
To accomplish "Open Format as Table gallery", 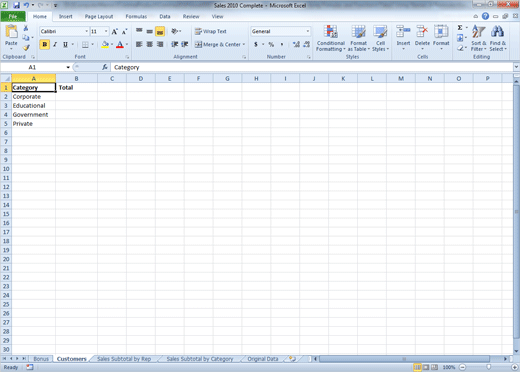I will tap(359, 38).
